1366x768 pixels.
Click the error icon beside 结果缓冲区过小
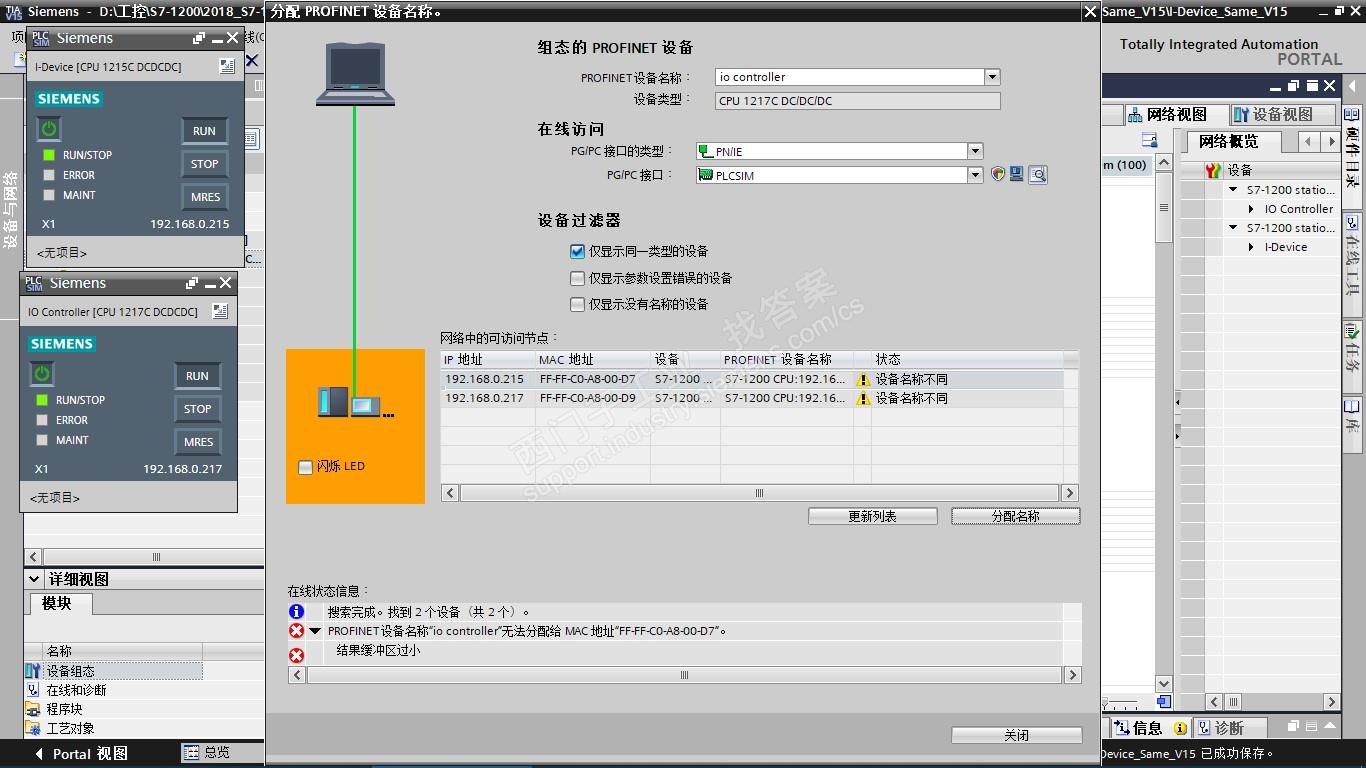point(297,655)
